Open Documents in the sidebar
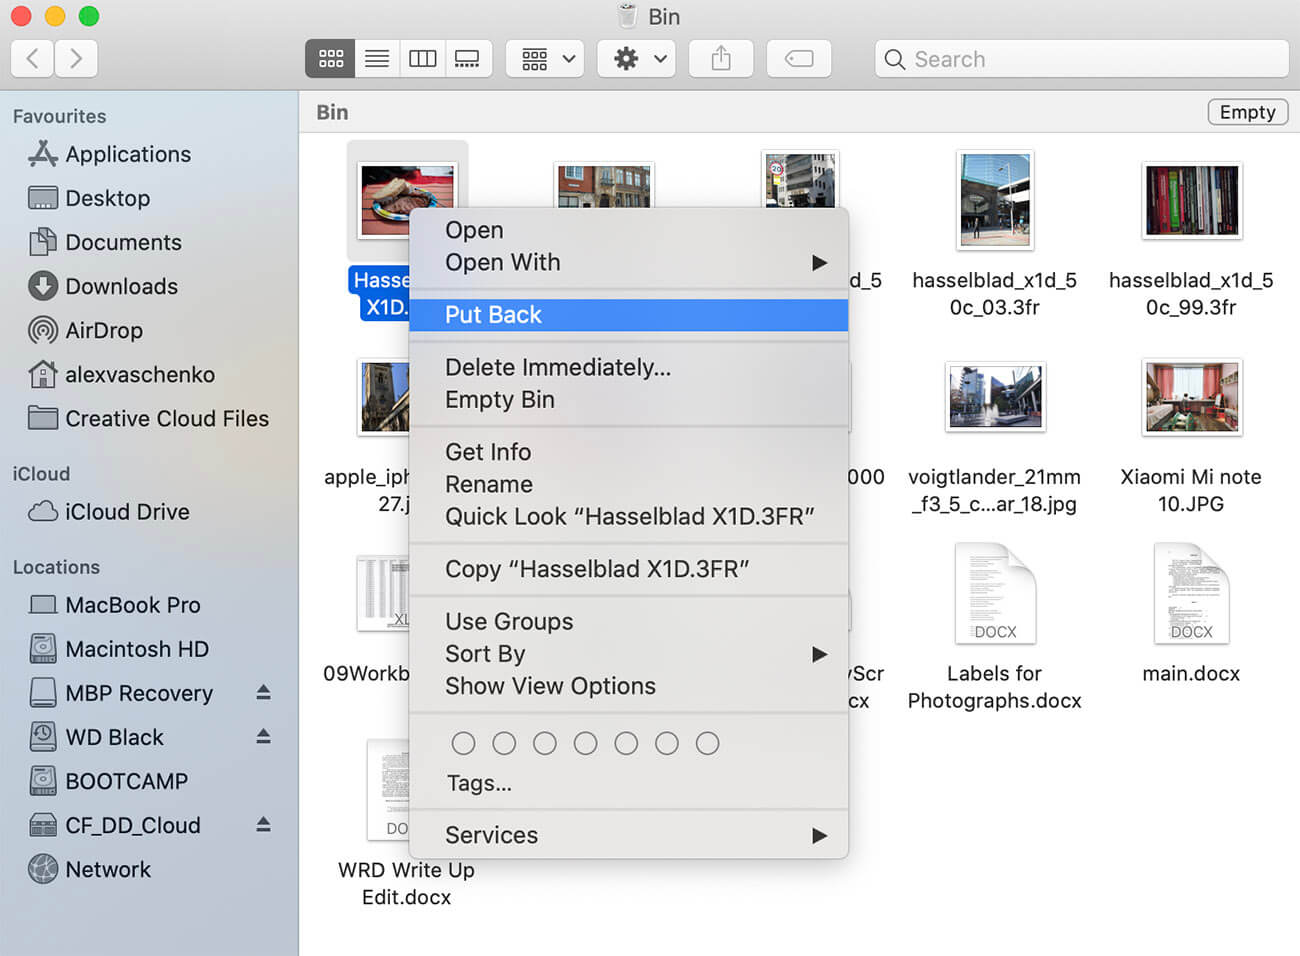1300x956 pixels. [x=123, y=242]
